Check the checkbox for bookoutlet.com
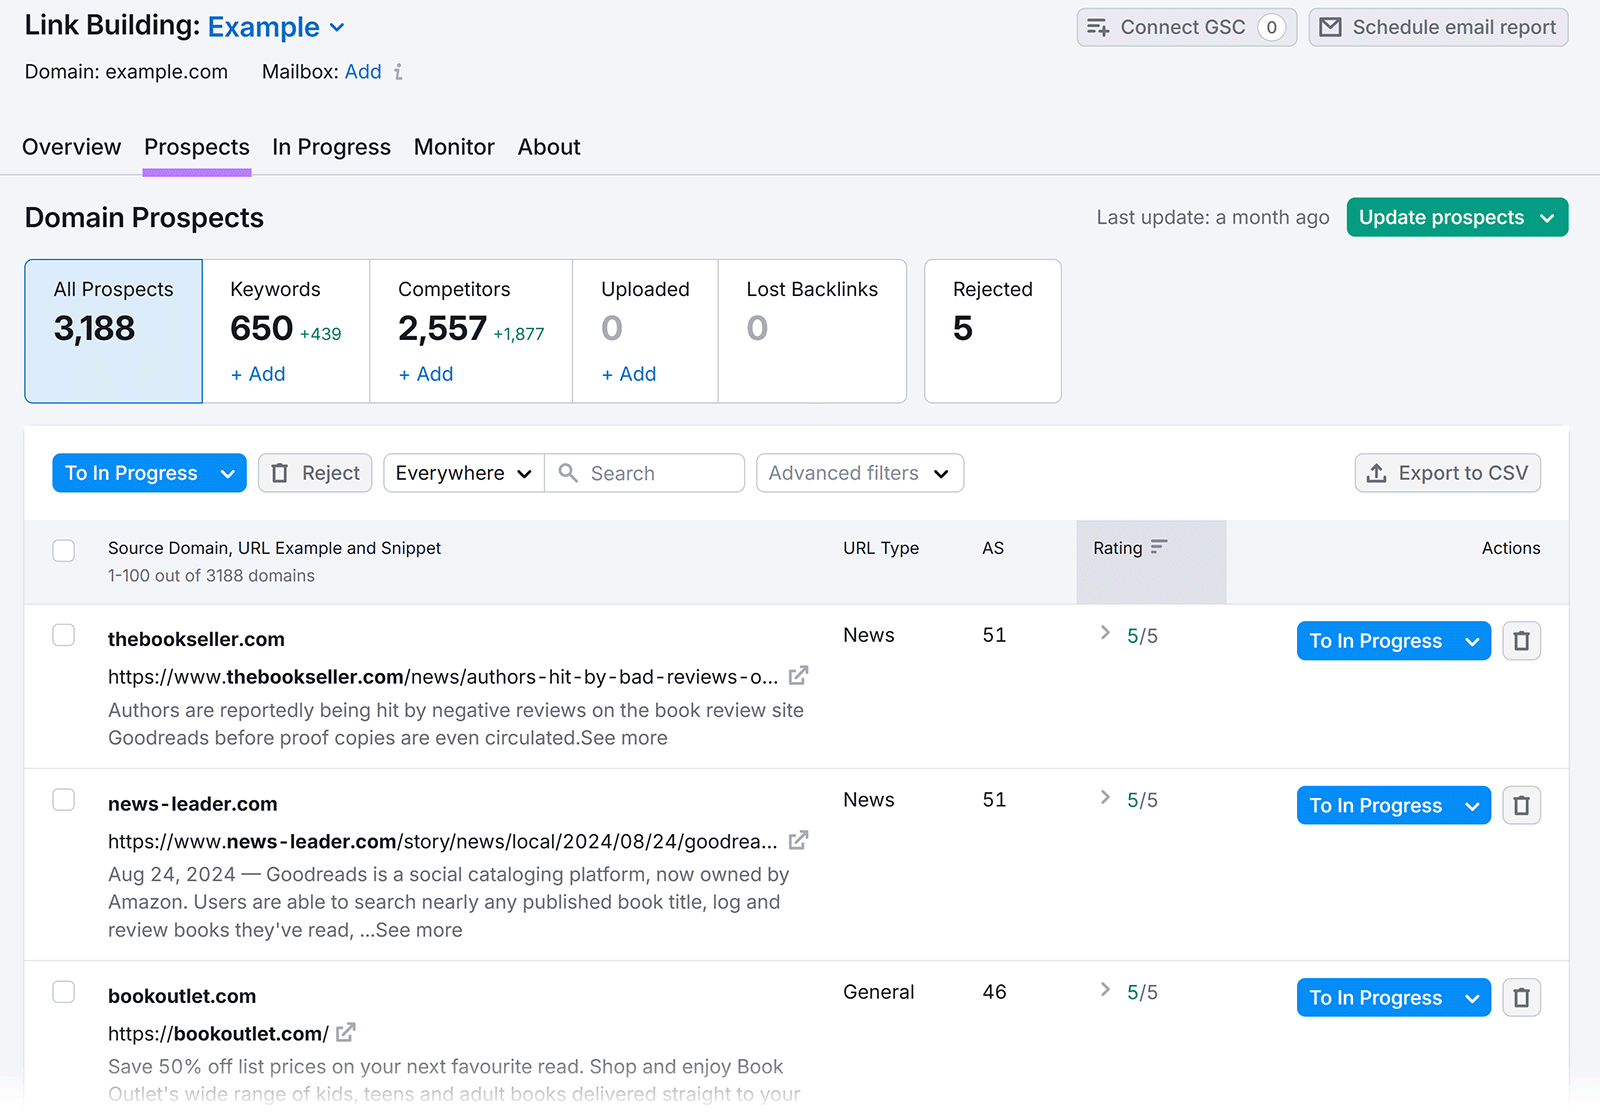The width and height of the screenshot is (1600, 1112). point(63,991)
